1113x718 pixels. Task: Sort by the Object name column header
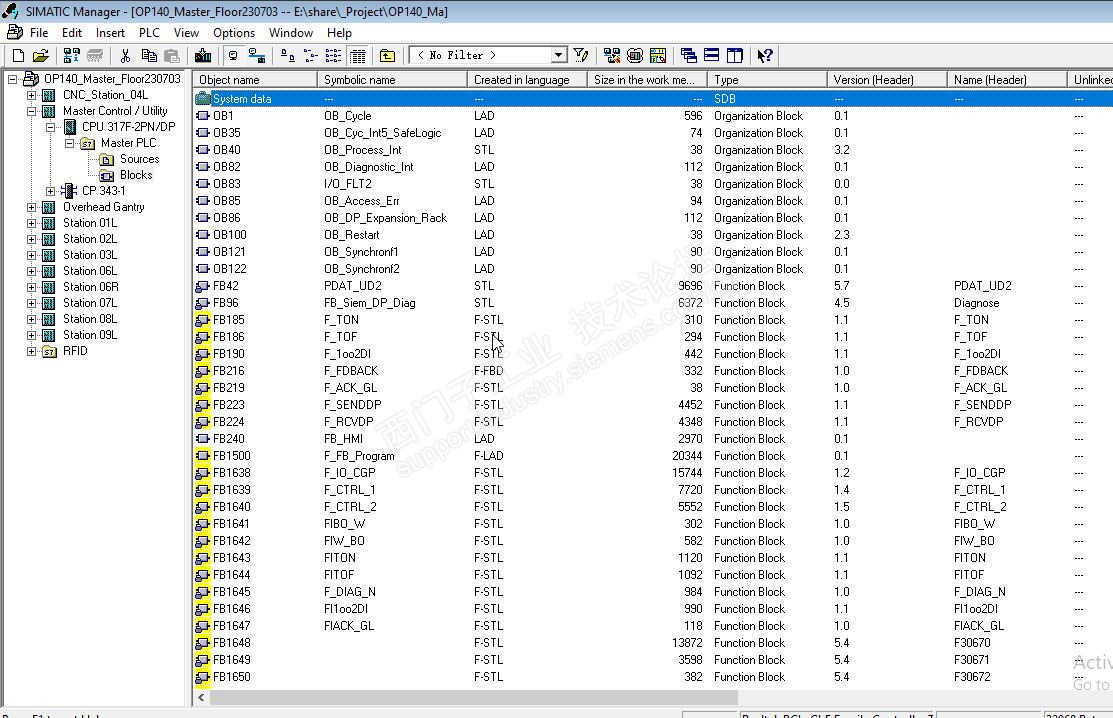tap(255, 79)
